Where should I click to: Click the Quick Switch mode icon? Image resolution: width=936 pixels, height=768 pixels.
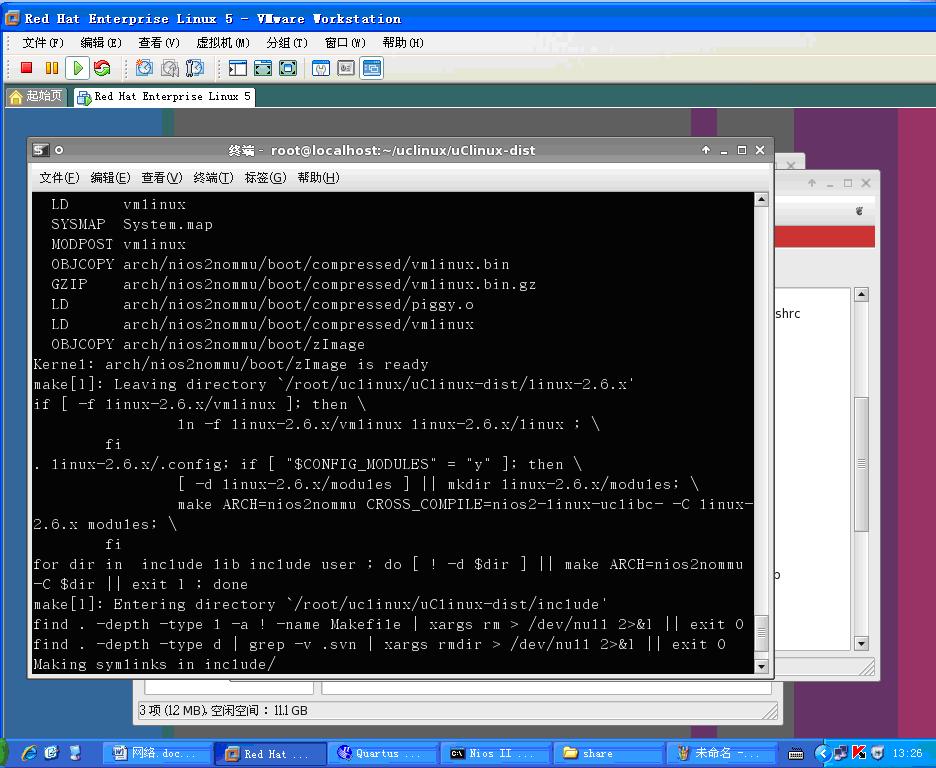click(262, 68)
